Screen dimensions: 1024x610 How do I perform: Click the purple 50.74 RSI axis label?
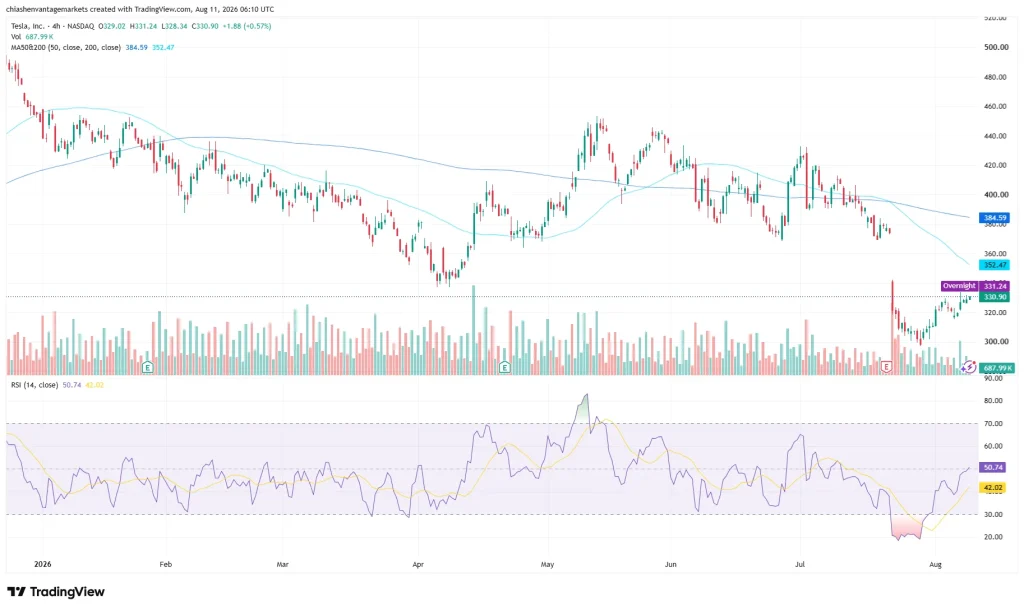(993, 468)
